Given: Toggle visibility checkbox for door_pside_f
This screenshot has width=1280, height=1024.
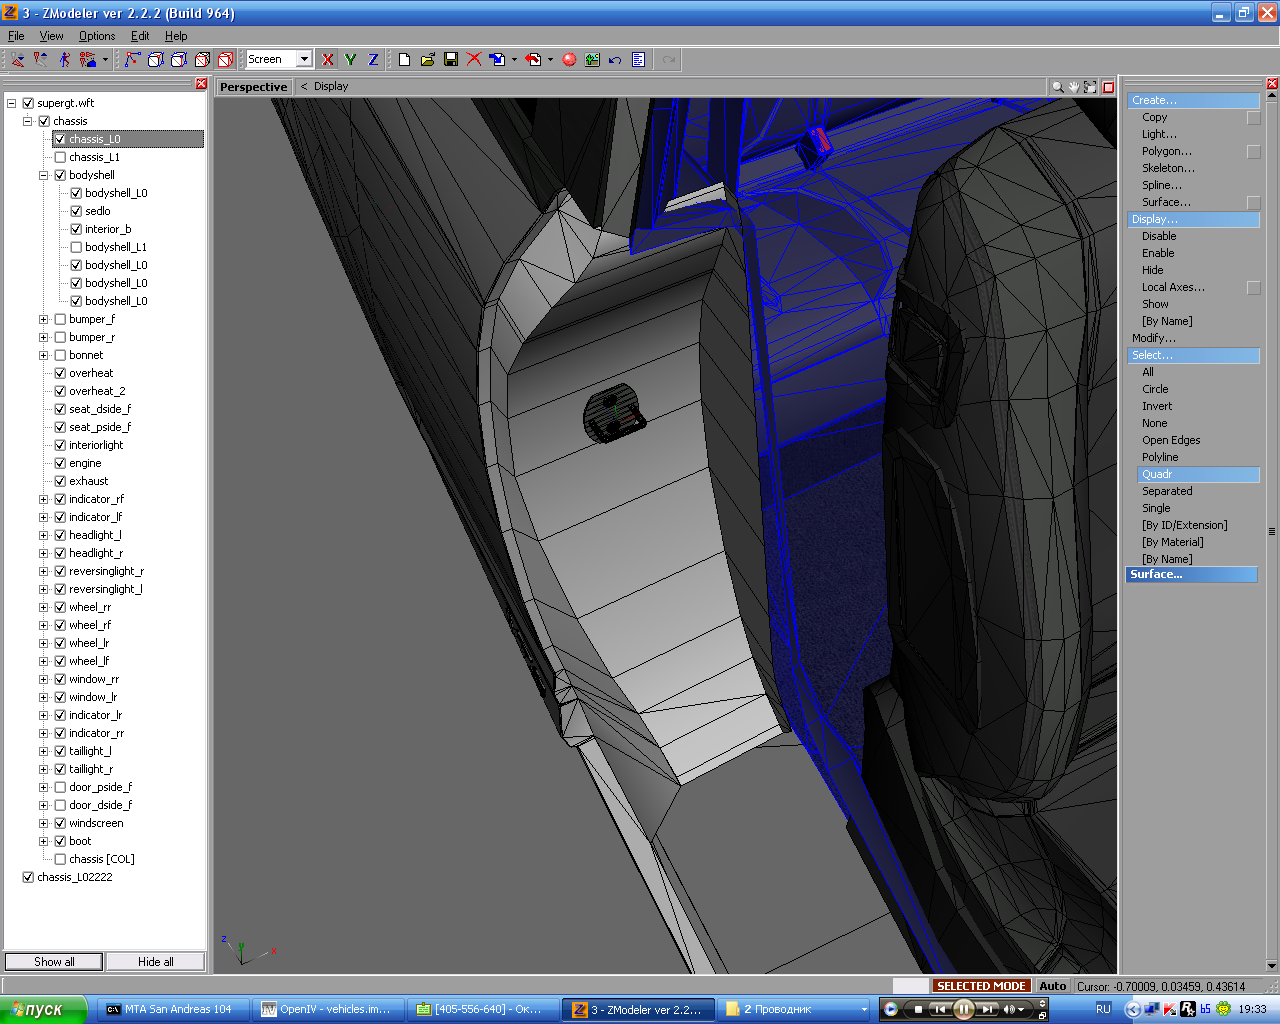Looking at the screenshot, I should [60, 787].
